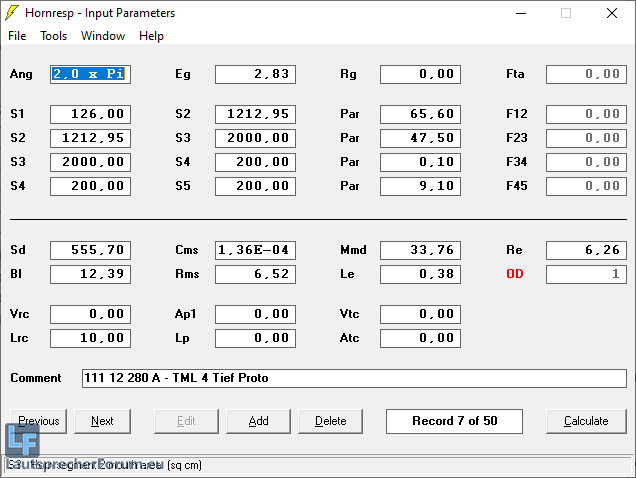Go to the Previous record

39,421
